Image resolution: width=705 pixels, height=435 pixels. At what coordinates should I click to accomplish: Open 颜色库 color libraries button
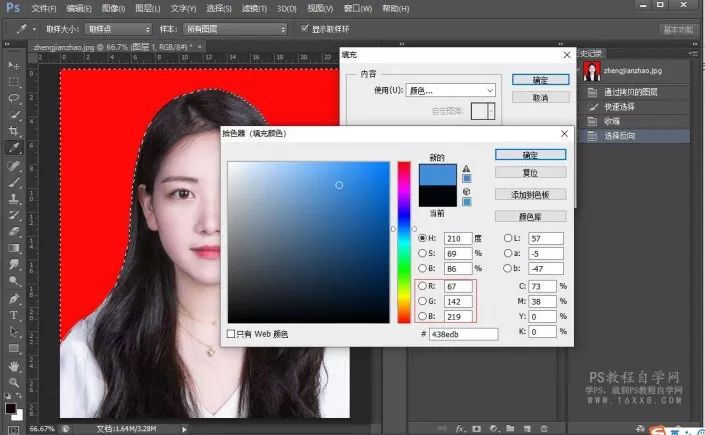coord(531,216)
